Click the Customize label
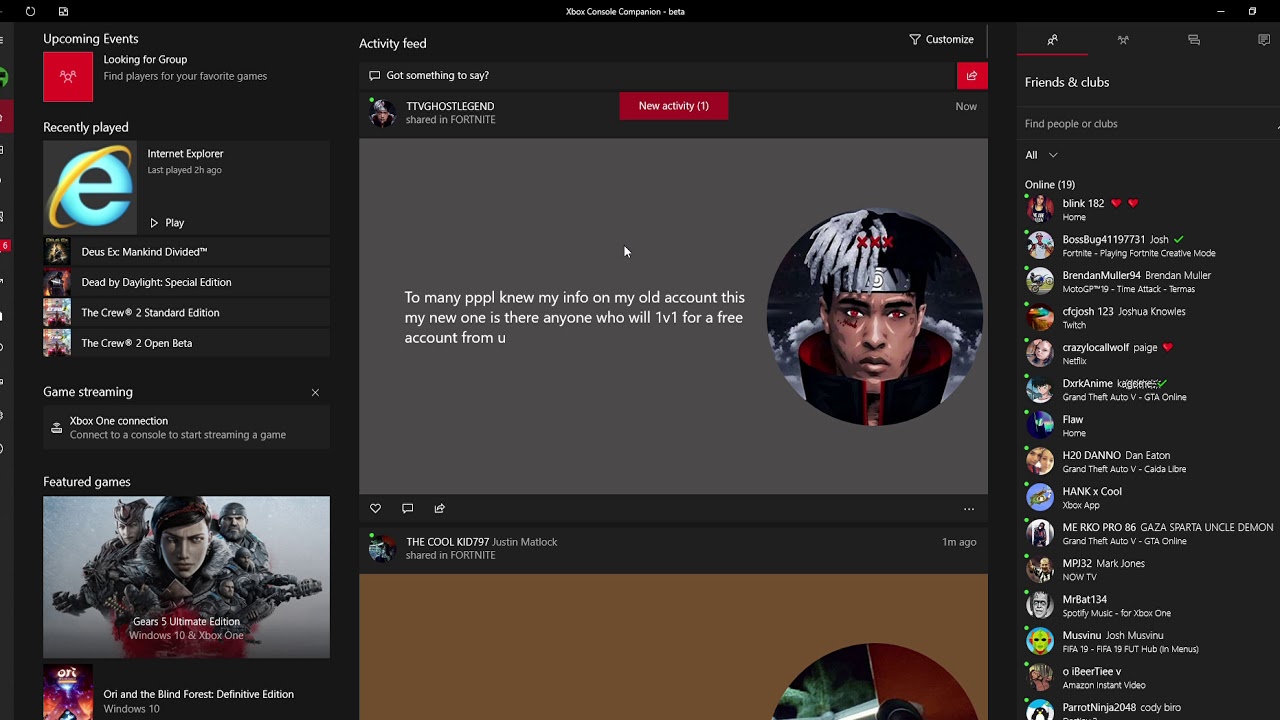The width and height of the screenshot is (1280, 720). [949, 40]
